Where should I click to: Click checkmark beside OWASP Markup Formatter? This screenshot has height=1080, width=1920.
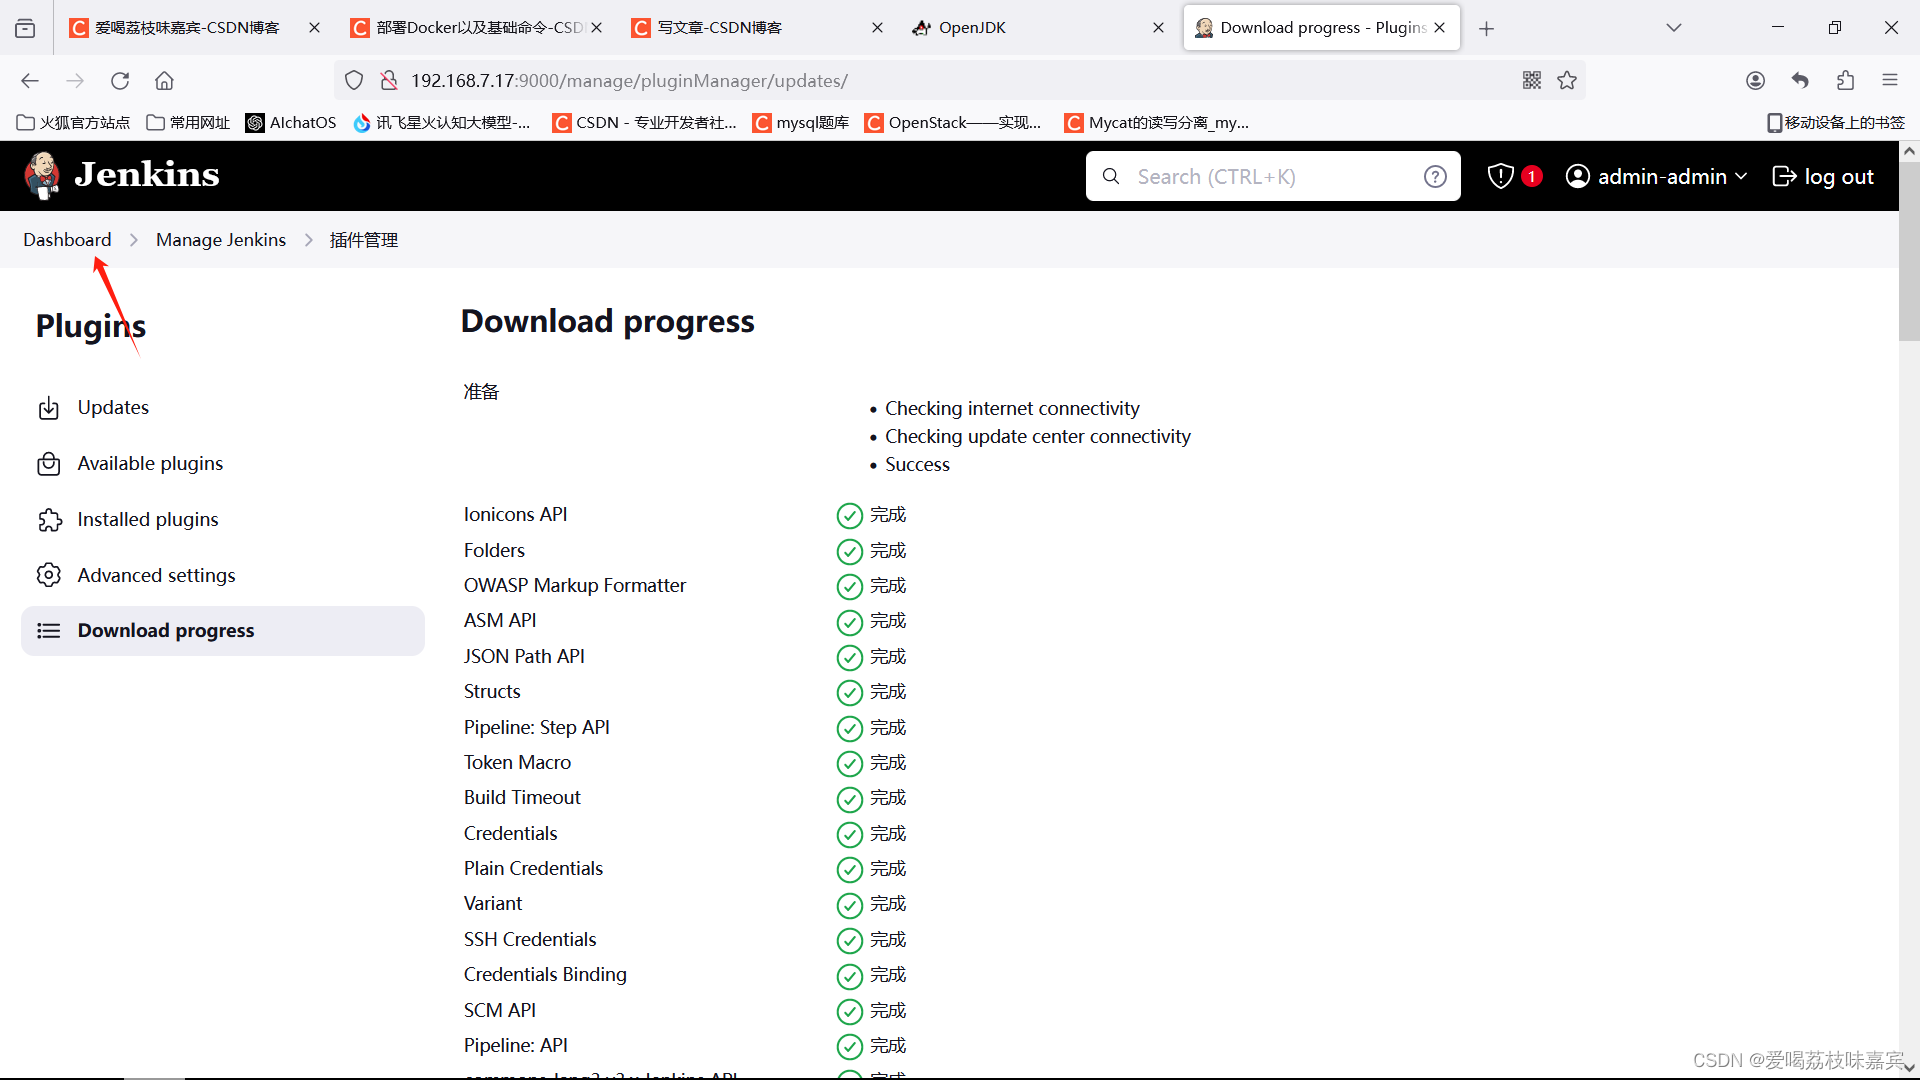(849, 587)
